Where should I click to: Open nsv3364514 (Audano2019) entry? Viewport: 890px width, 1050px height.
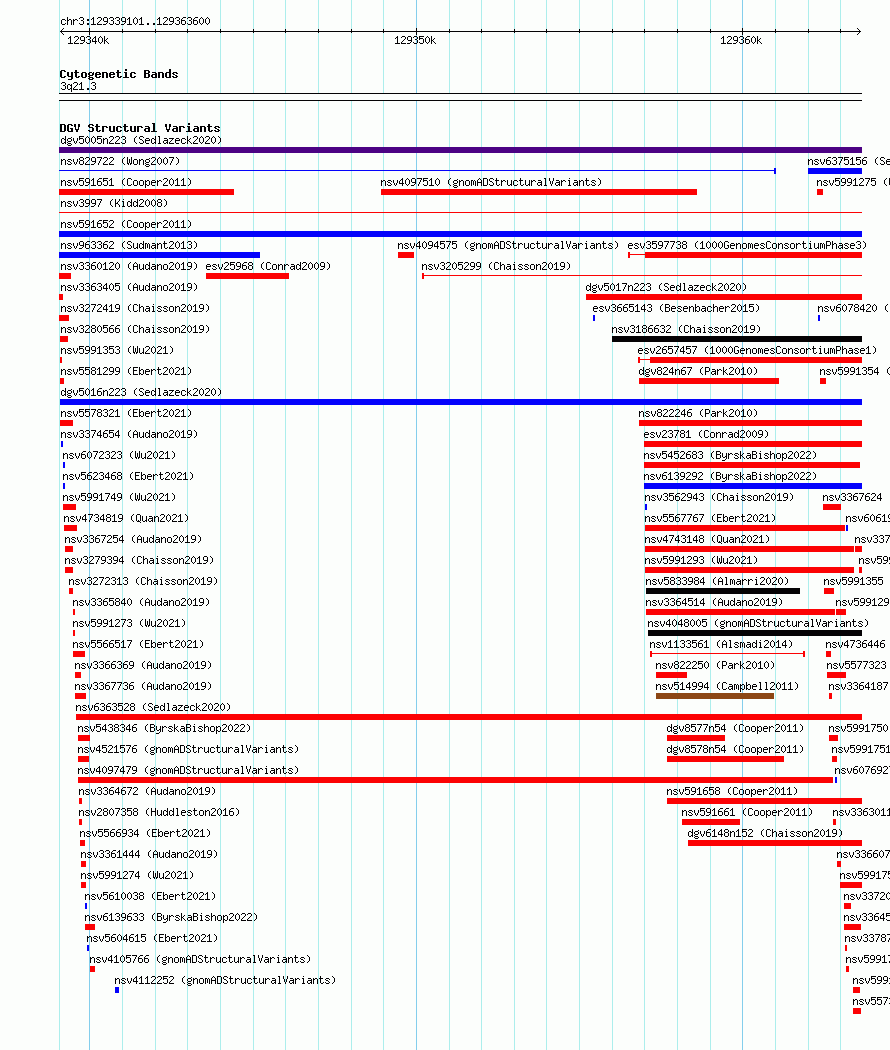714,602
